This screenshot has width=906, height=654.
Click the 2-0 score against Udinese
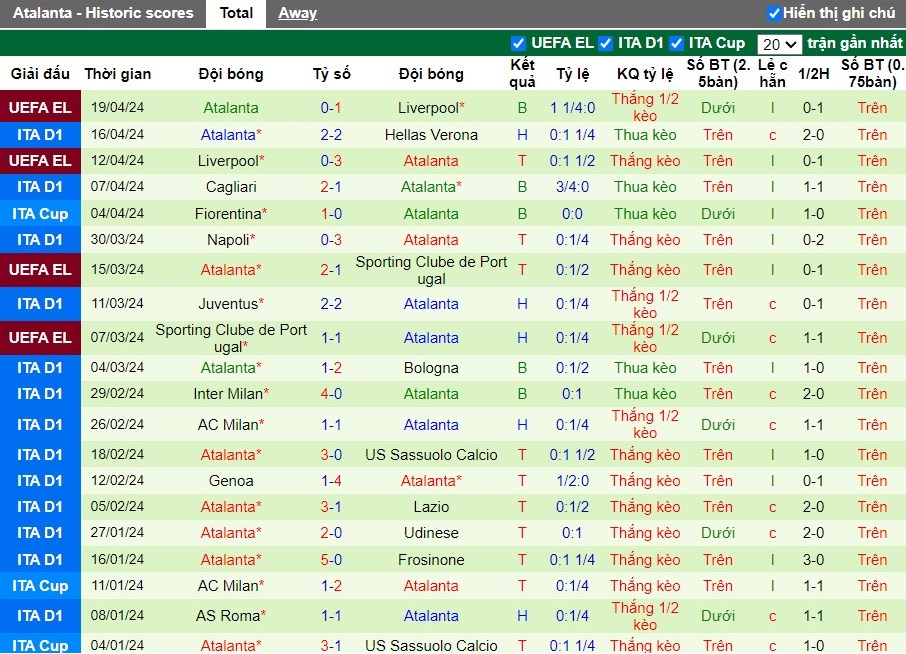pyautogui.click(x=331, y=533)
